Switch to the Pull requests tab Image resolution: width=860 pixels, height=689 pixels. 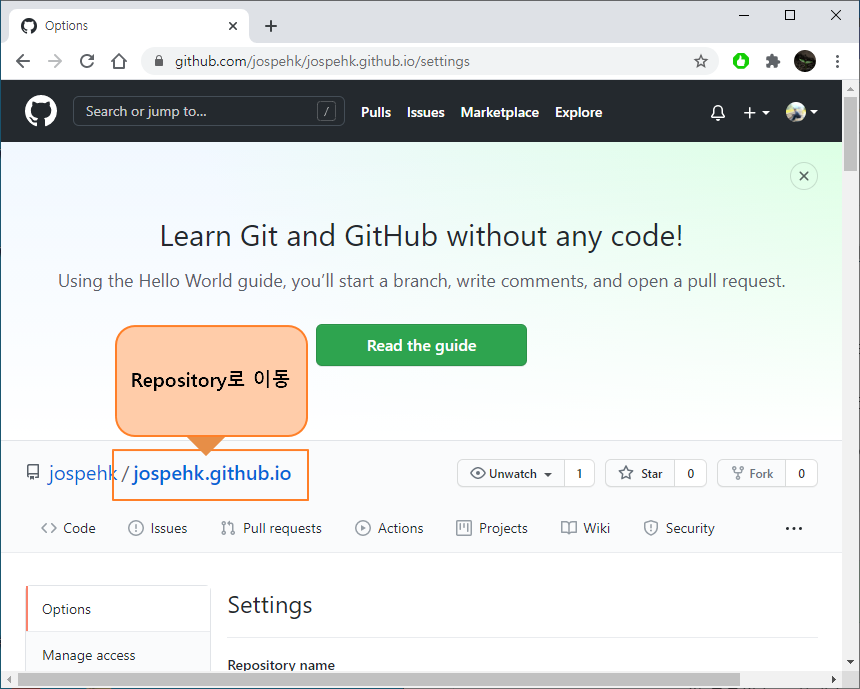[271, 528]
